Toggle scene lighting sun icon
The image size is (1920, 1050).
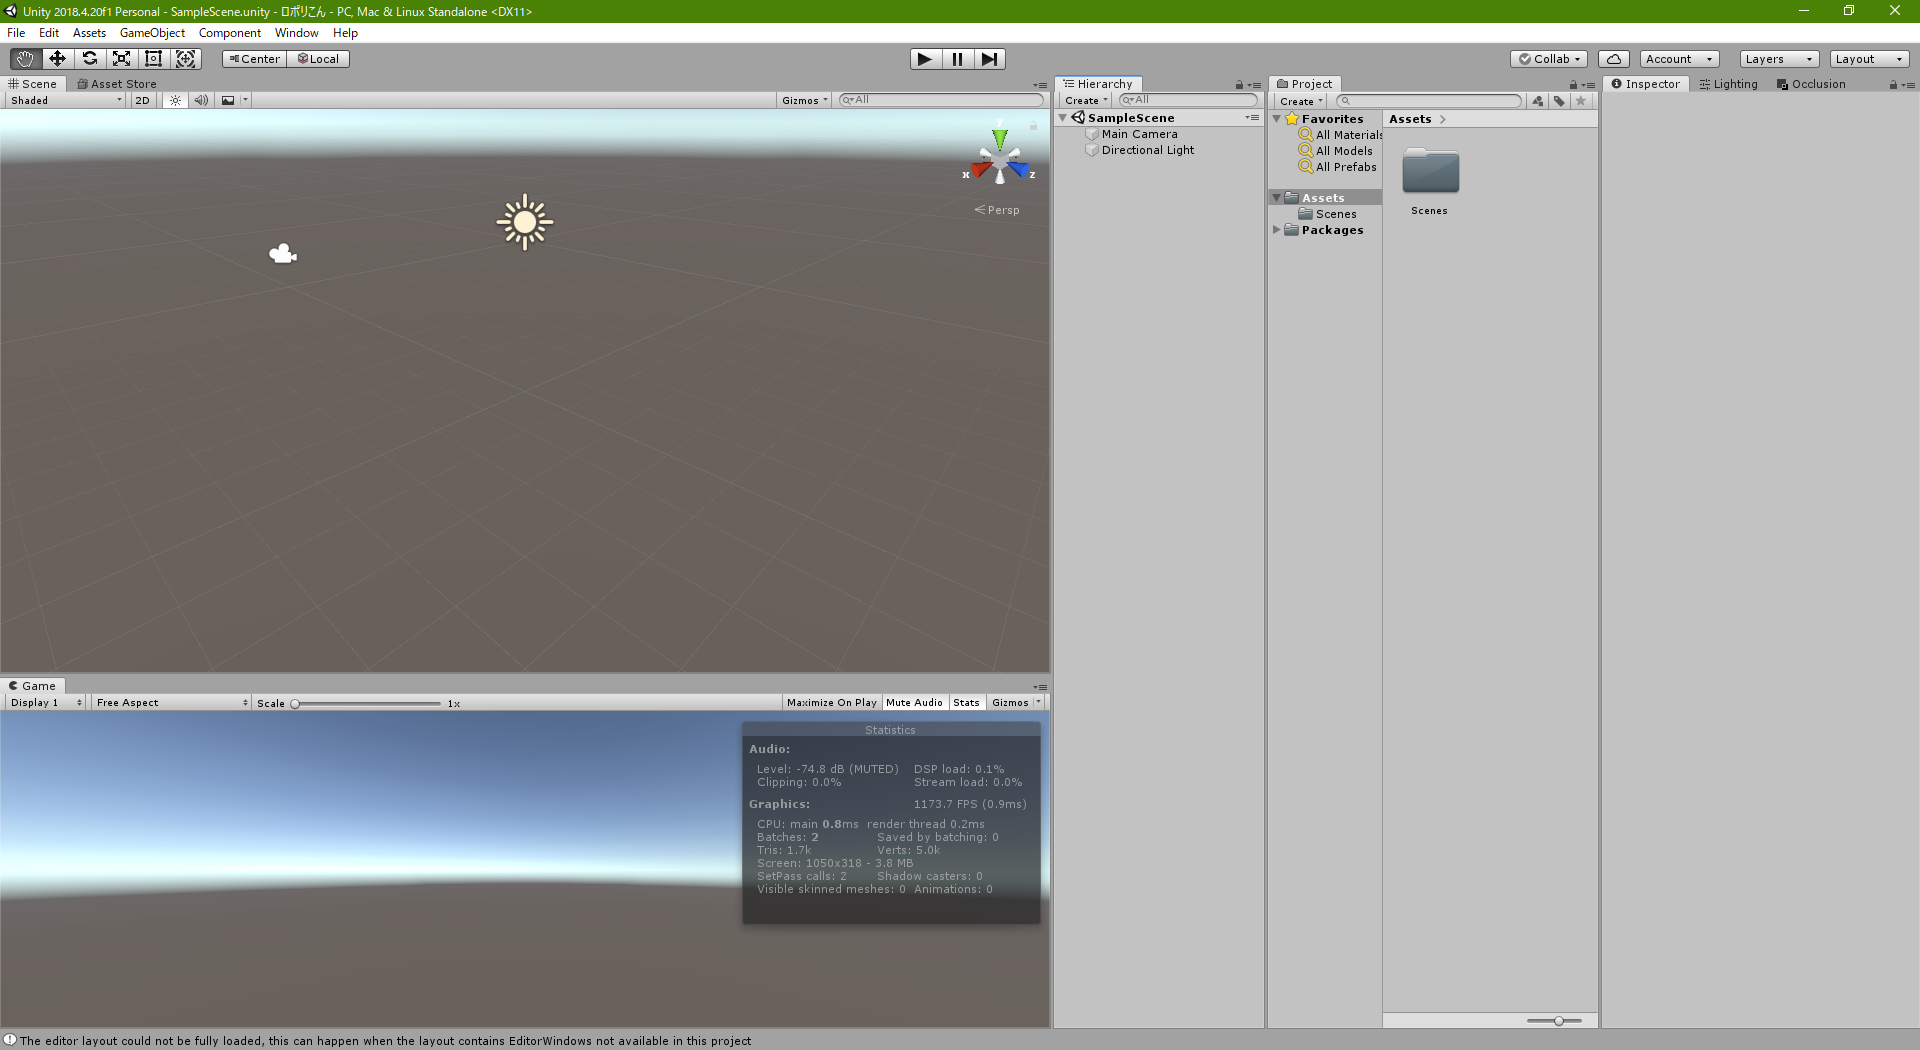click(x=175, y=100)
